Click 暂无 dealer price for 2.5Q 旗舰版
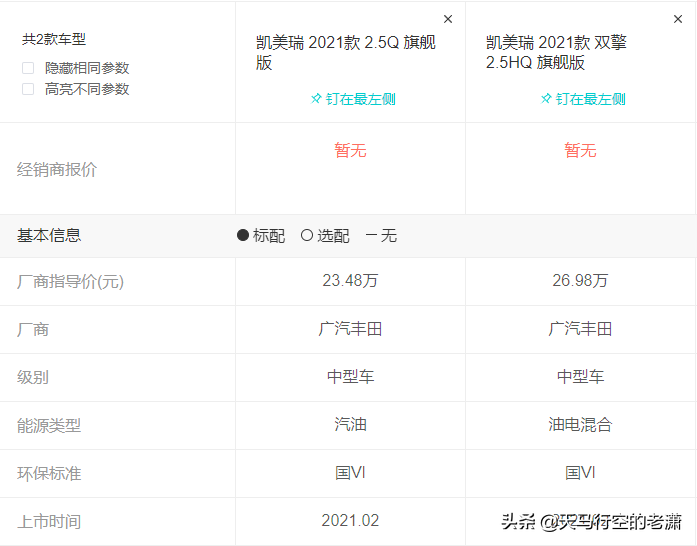Screen dimensions: 697x546 (350, 150)
